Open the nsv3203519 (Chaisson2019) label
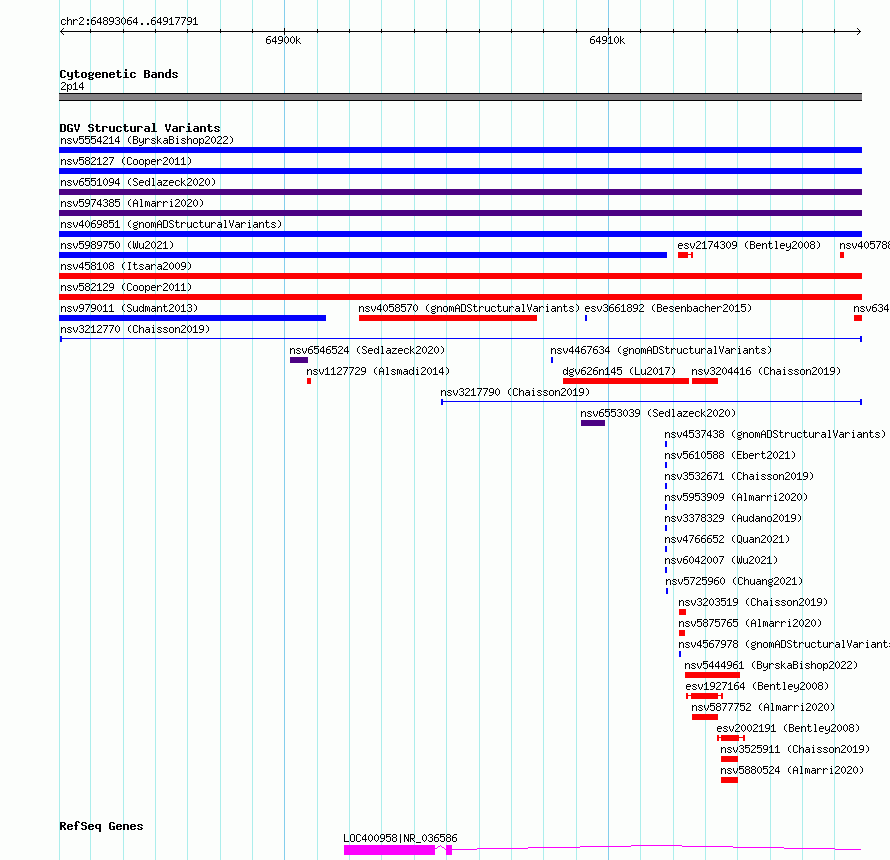This screenshot has height=860, width=890. pyautogui.click(x=753, y=602)
